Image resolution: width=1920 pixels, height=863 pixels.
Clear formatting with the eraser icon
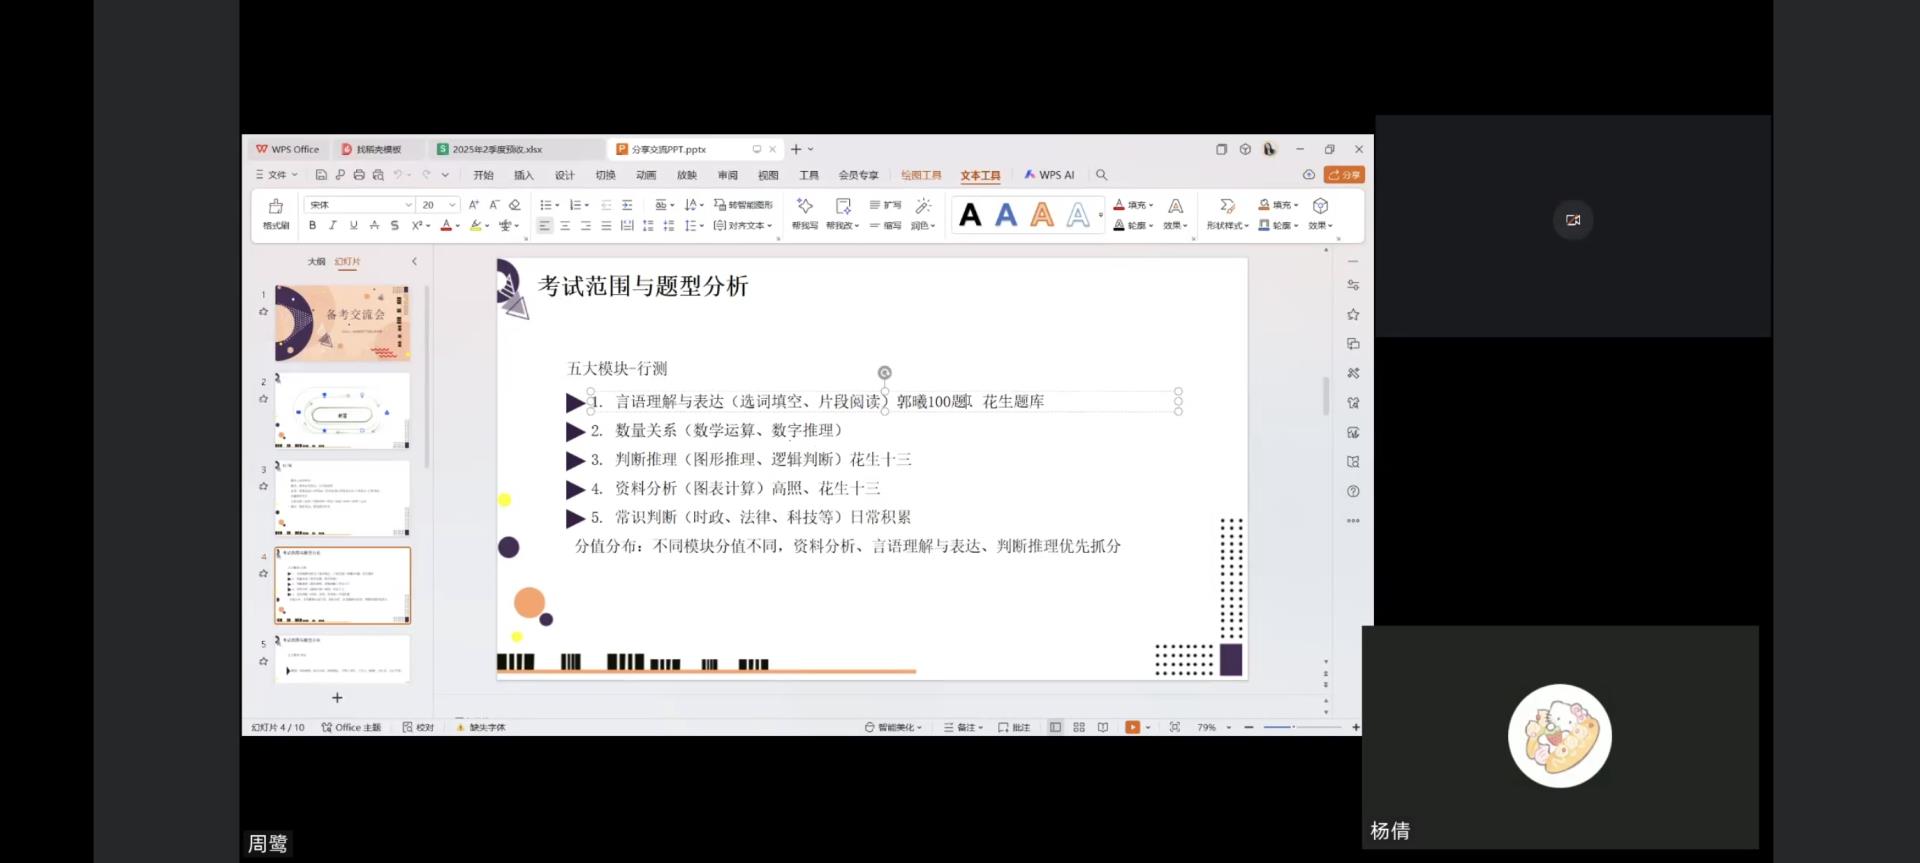pyautogui.click(x=515, y=204)
